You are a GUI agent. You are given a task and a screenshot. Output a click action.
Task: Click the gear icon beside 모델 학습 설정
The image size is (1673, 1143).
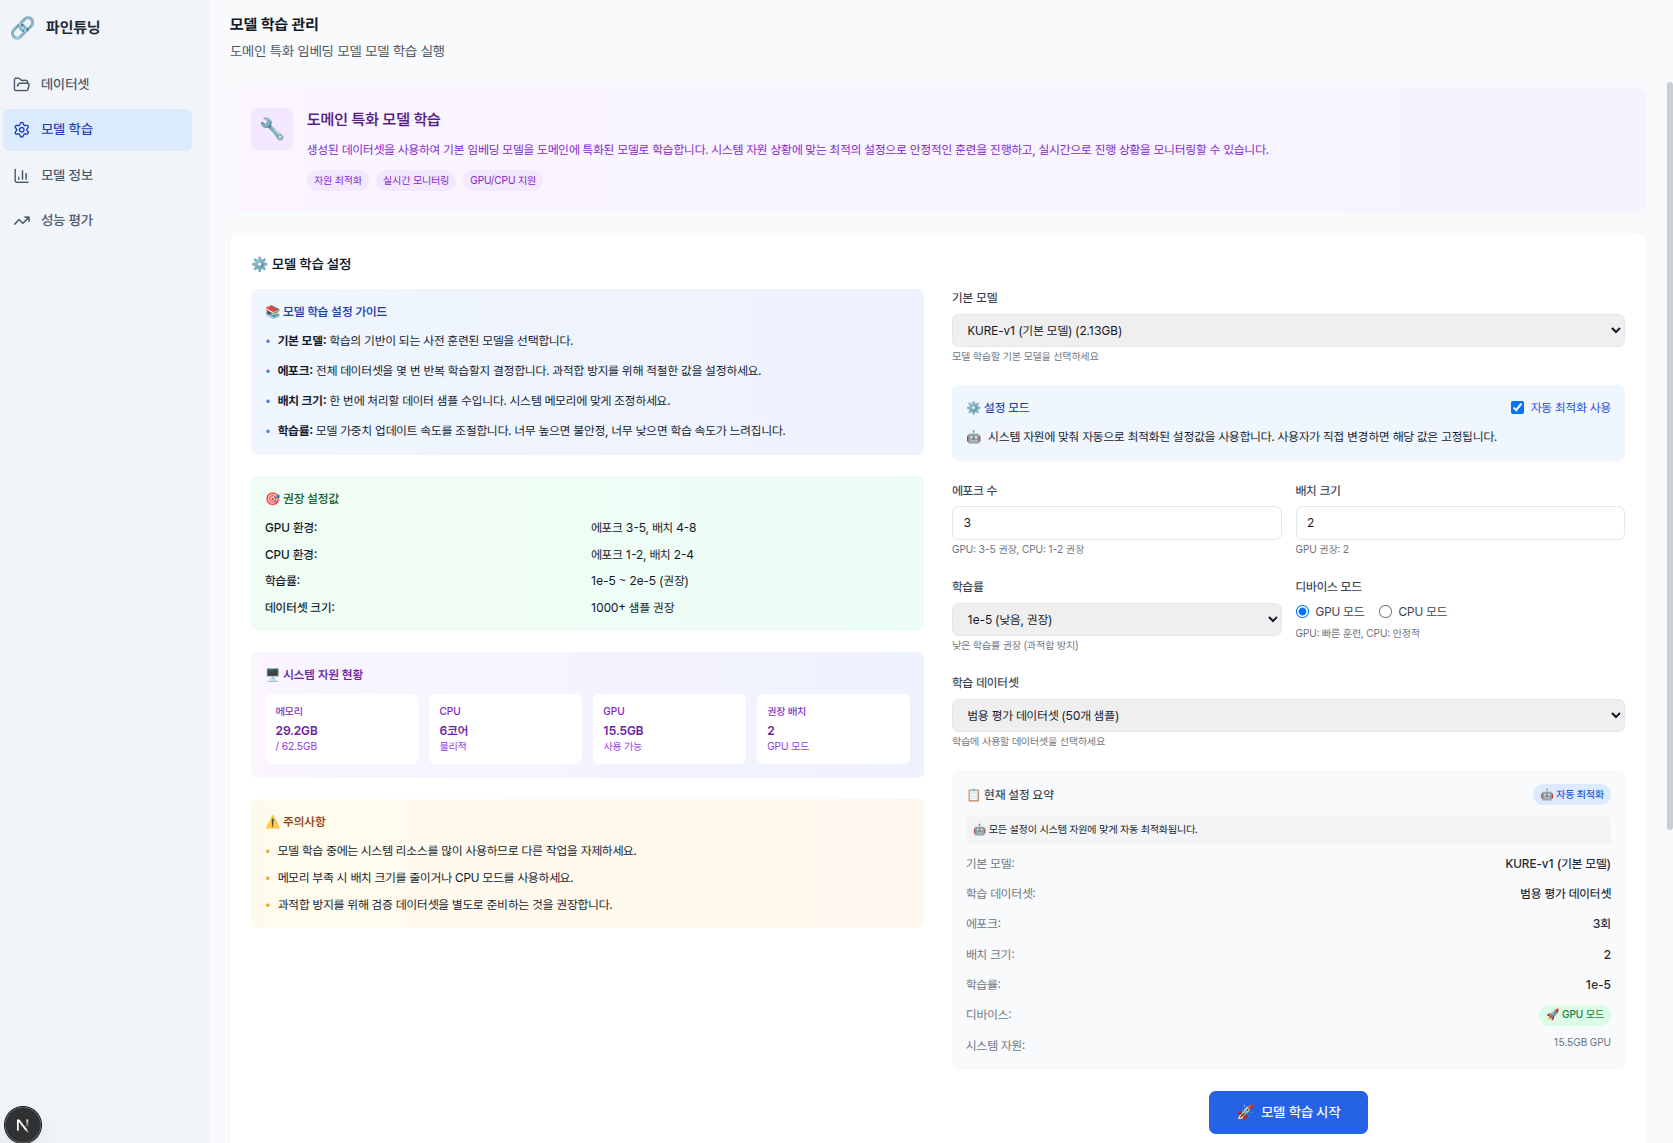tap(260, 264)
